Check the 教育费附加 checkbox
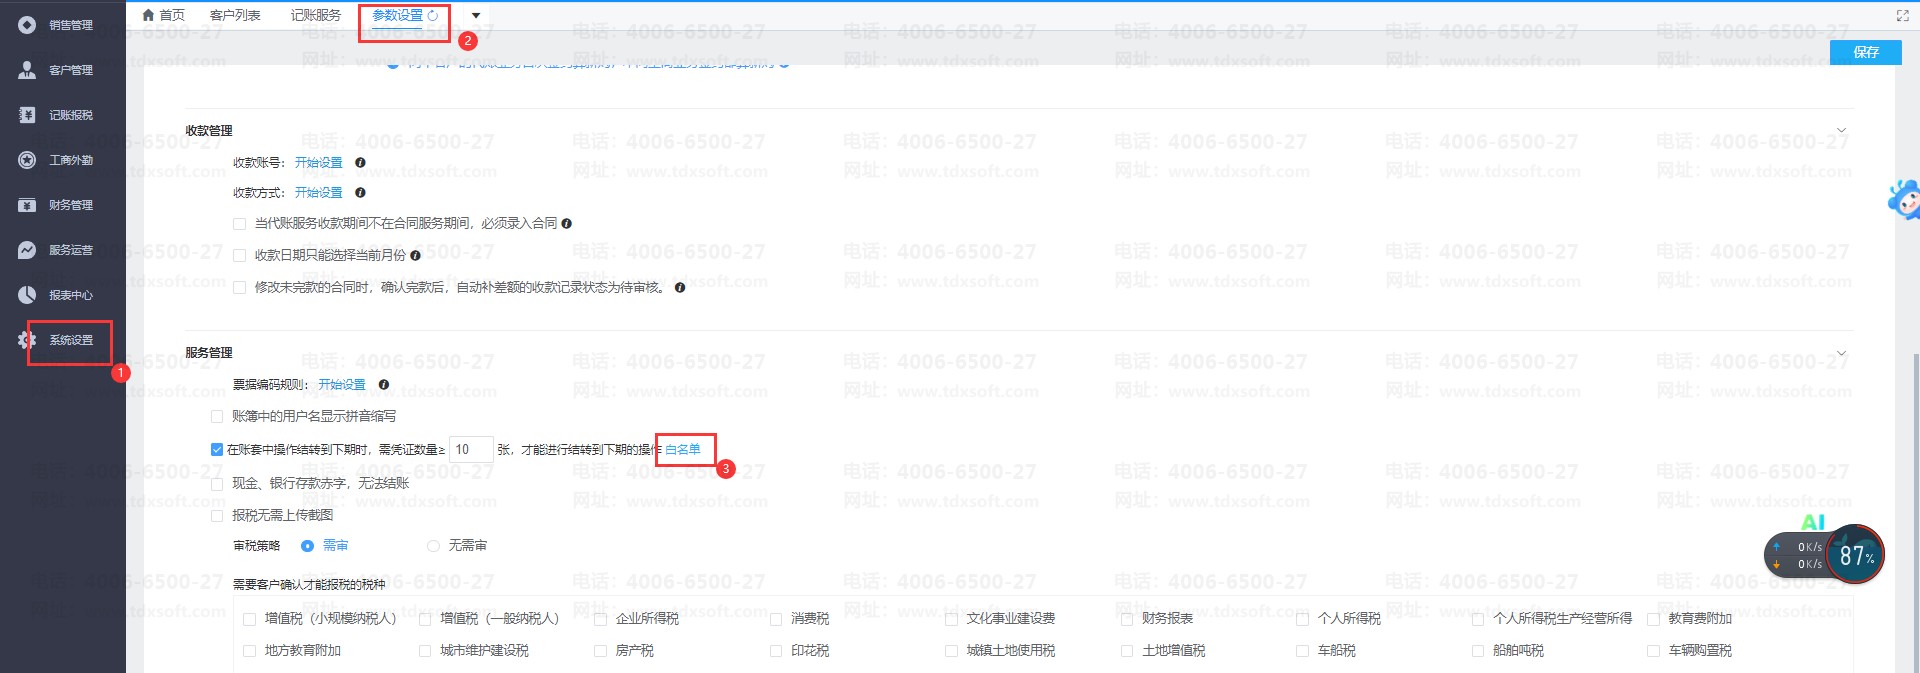Image resolution: width=1920 pixels, height=673 pixels. pyautogui.click(x=1654, y=619)
